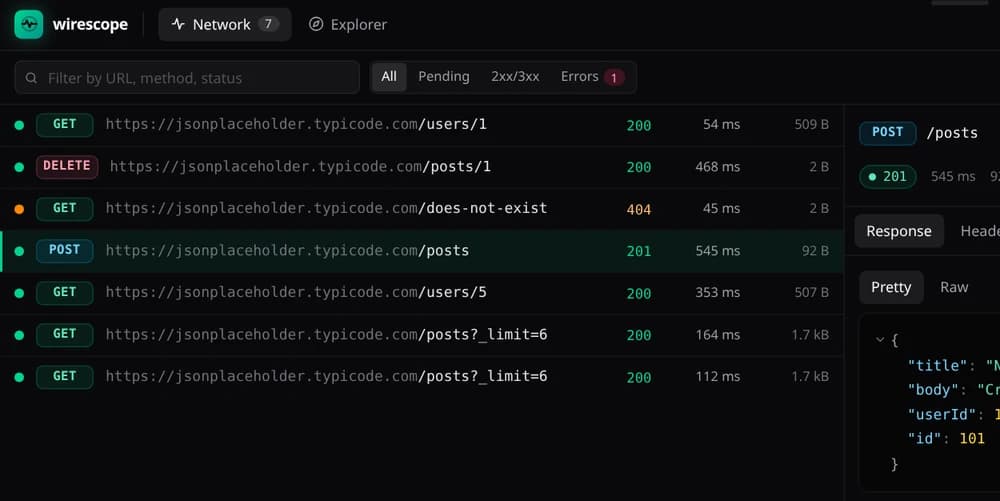
Task: Click the DELETE method badge
Action: 67,166
